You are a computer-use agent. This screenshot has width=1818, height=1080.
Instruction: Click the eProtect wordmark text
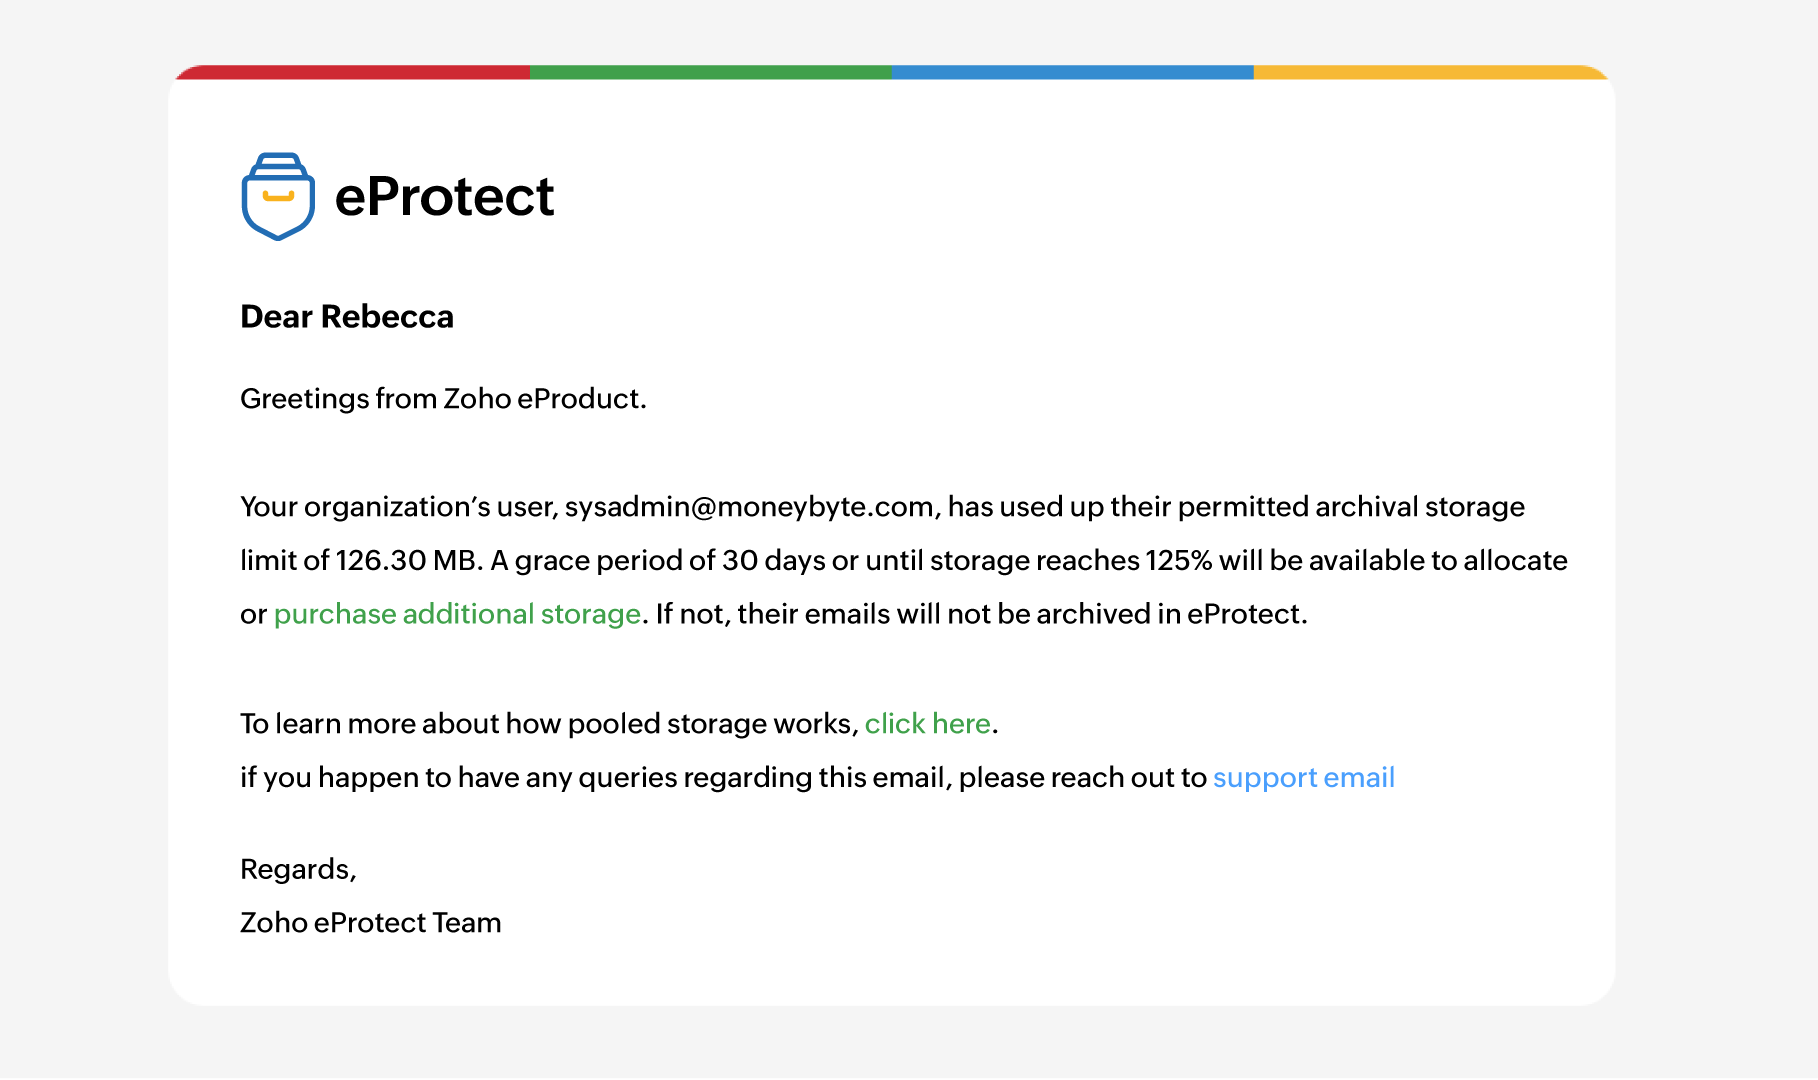pos(444,196)
